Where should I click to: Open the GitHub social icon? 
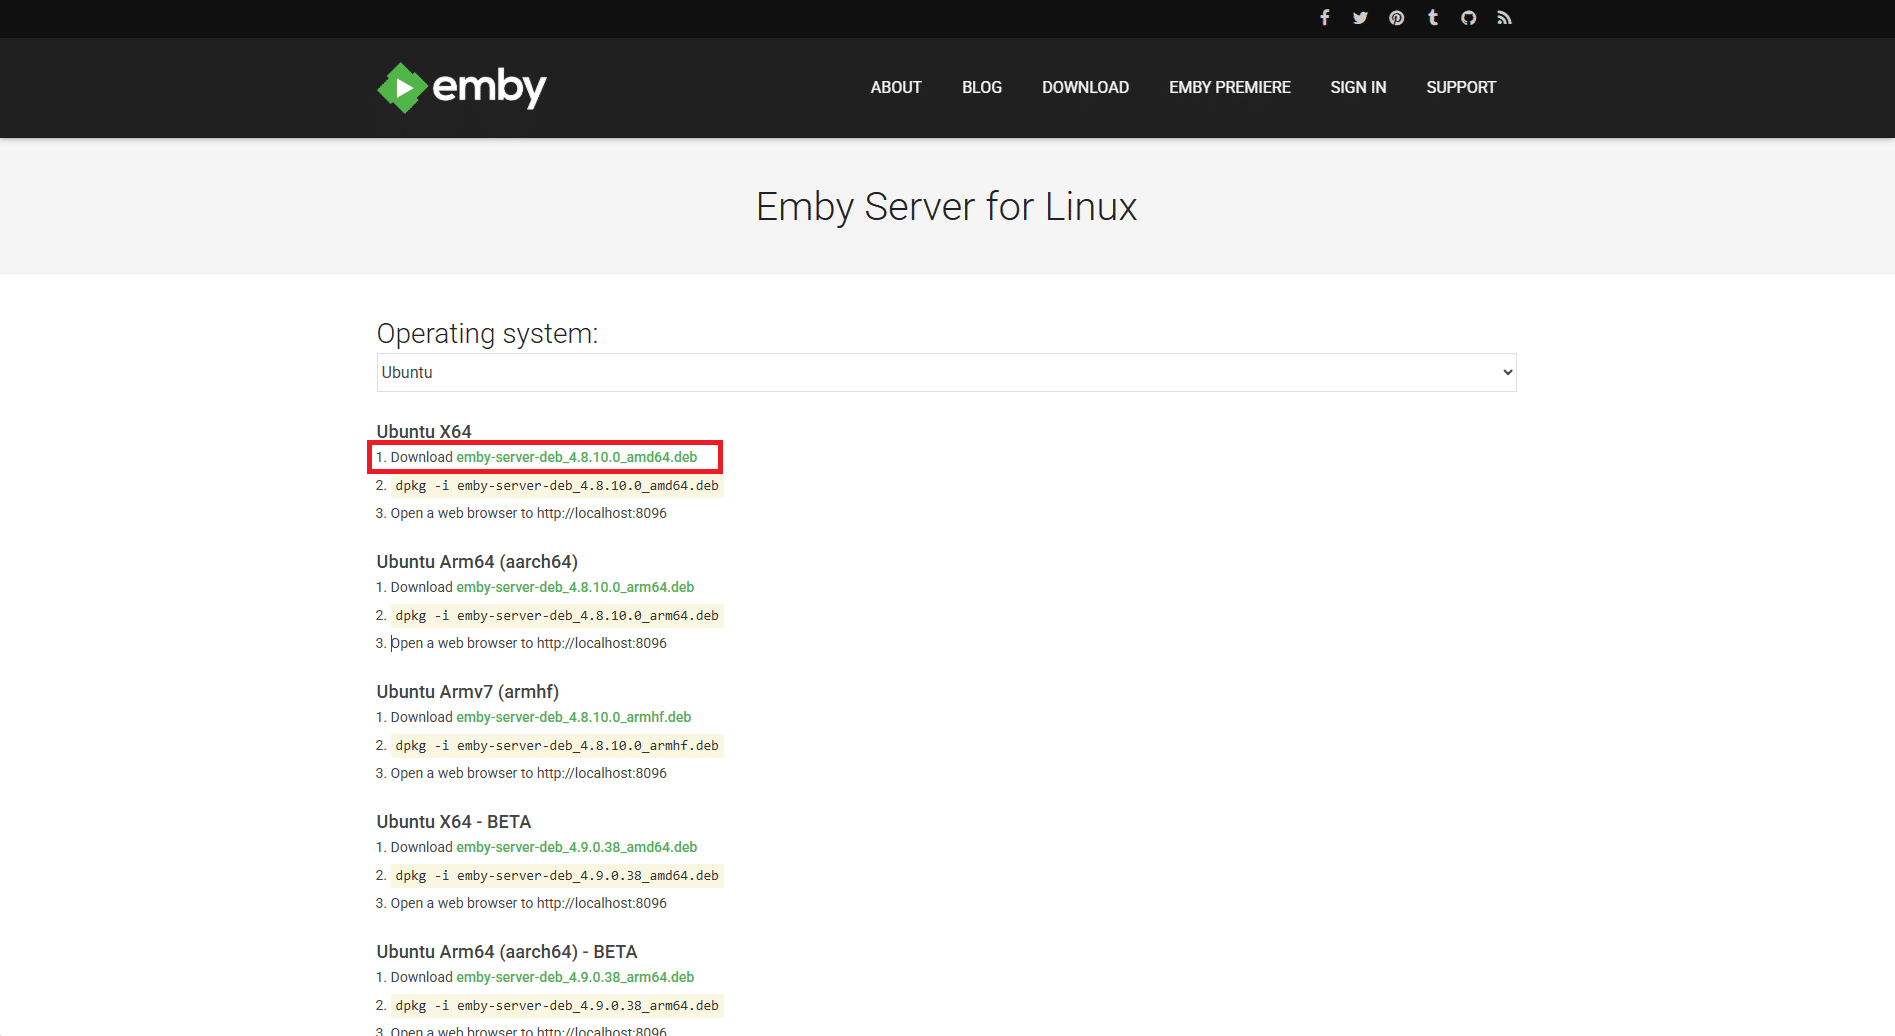coord(1468,18)
